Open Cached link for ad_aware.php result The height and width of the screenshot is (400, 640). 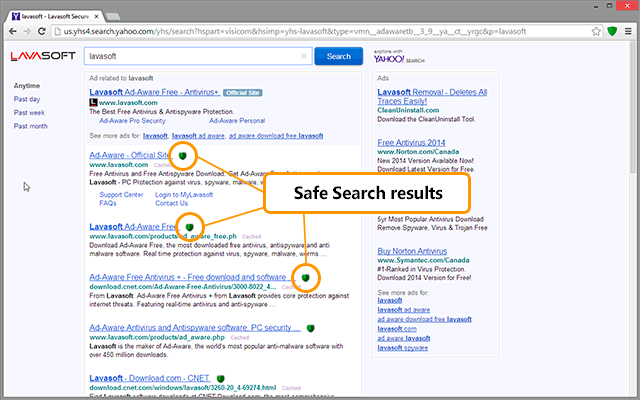point(240,338)
